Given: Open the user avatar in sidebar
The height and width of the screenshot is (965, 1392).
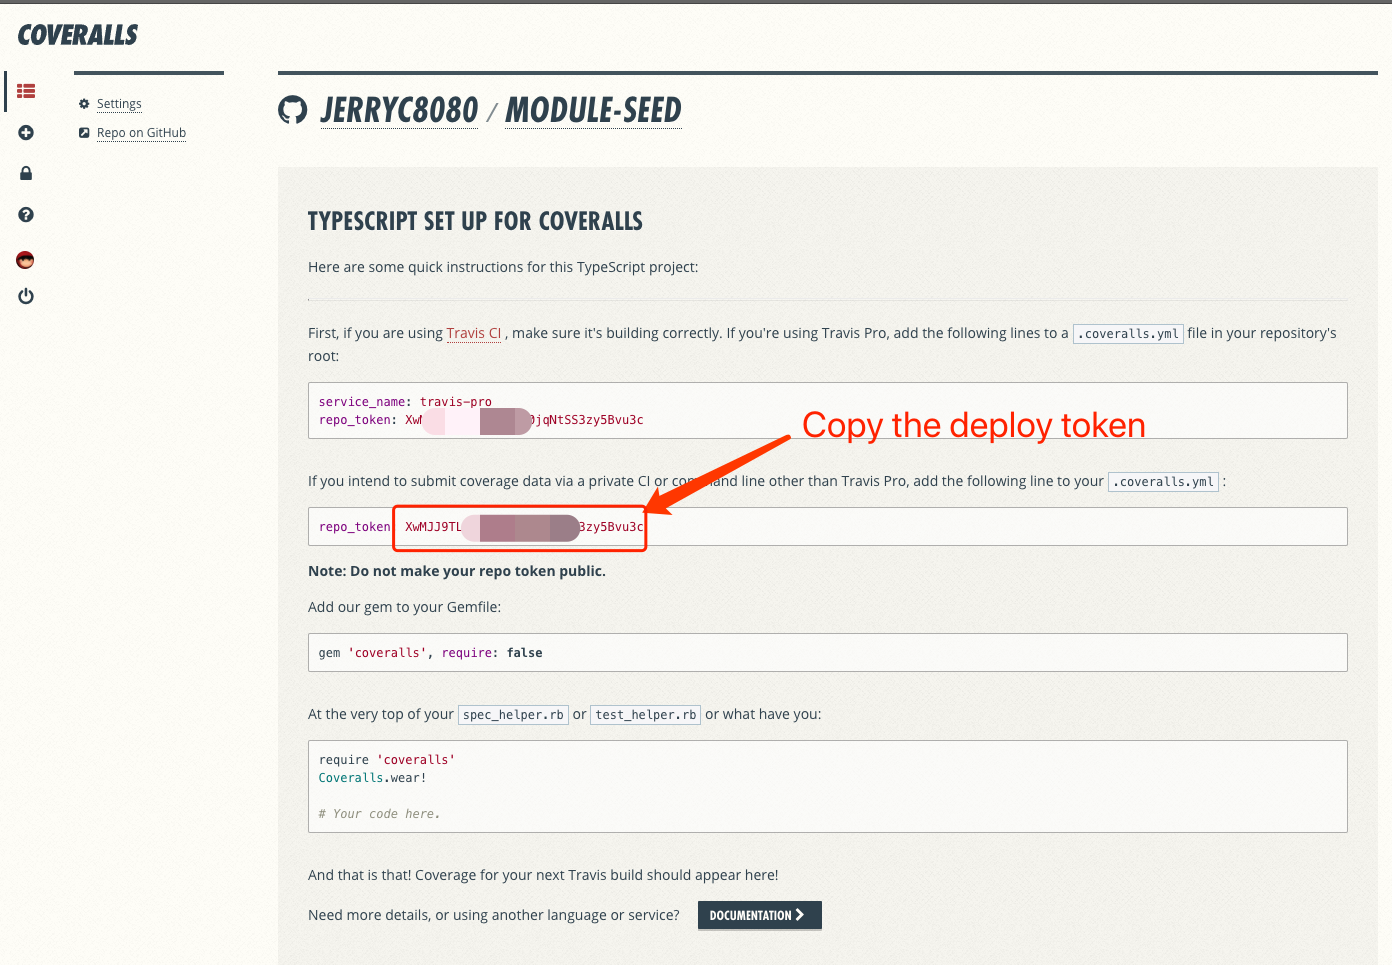Looking at the screenshot, I should pos(26,260).
